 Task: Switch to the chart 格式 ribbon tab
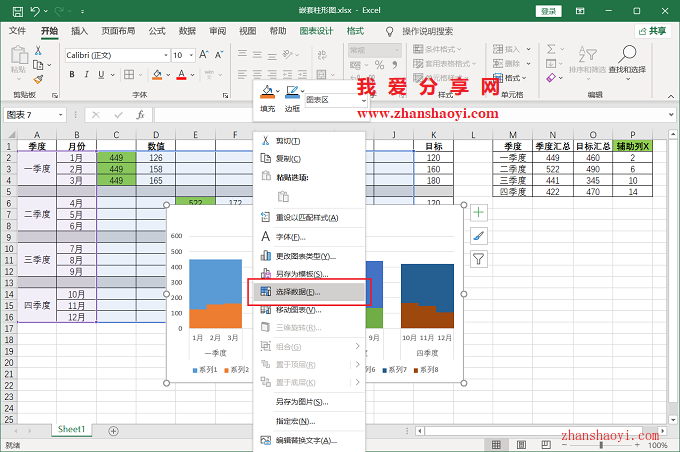point(355,31)
